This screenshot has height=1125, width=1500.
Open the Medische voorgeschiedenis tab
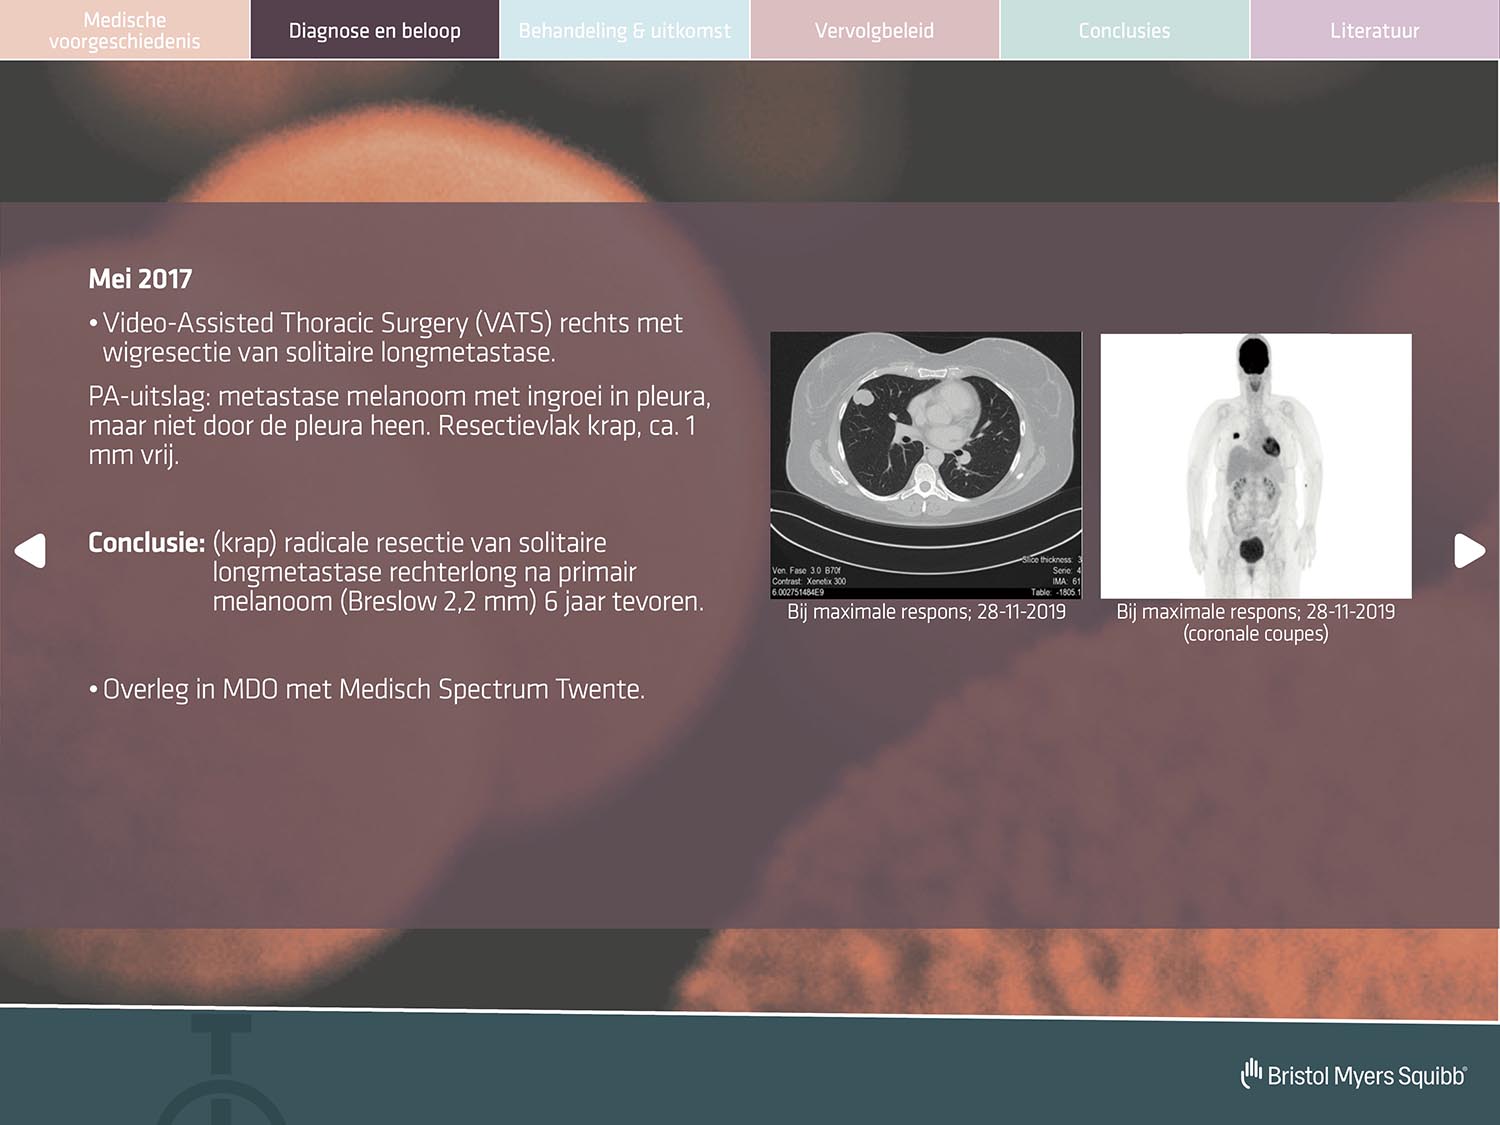(125, 30)
